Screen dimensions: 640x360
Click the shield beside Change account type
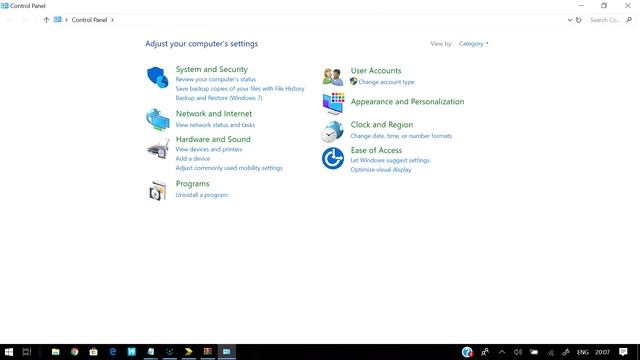(353, 82)
